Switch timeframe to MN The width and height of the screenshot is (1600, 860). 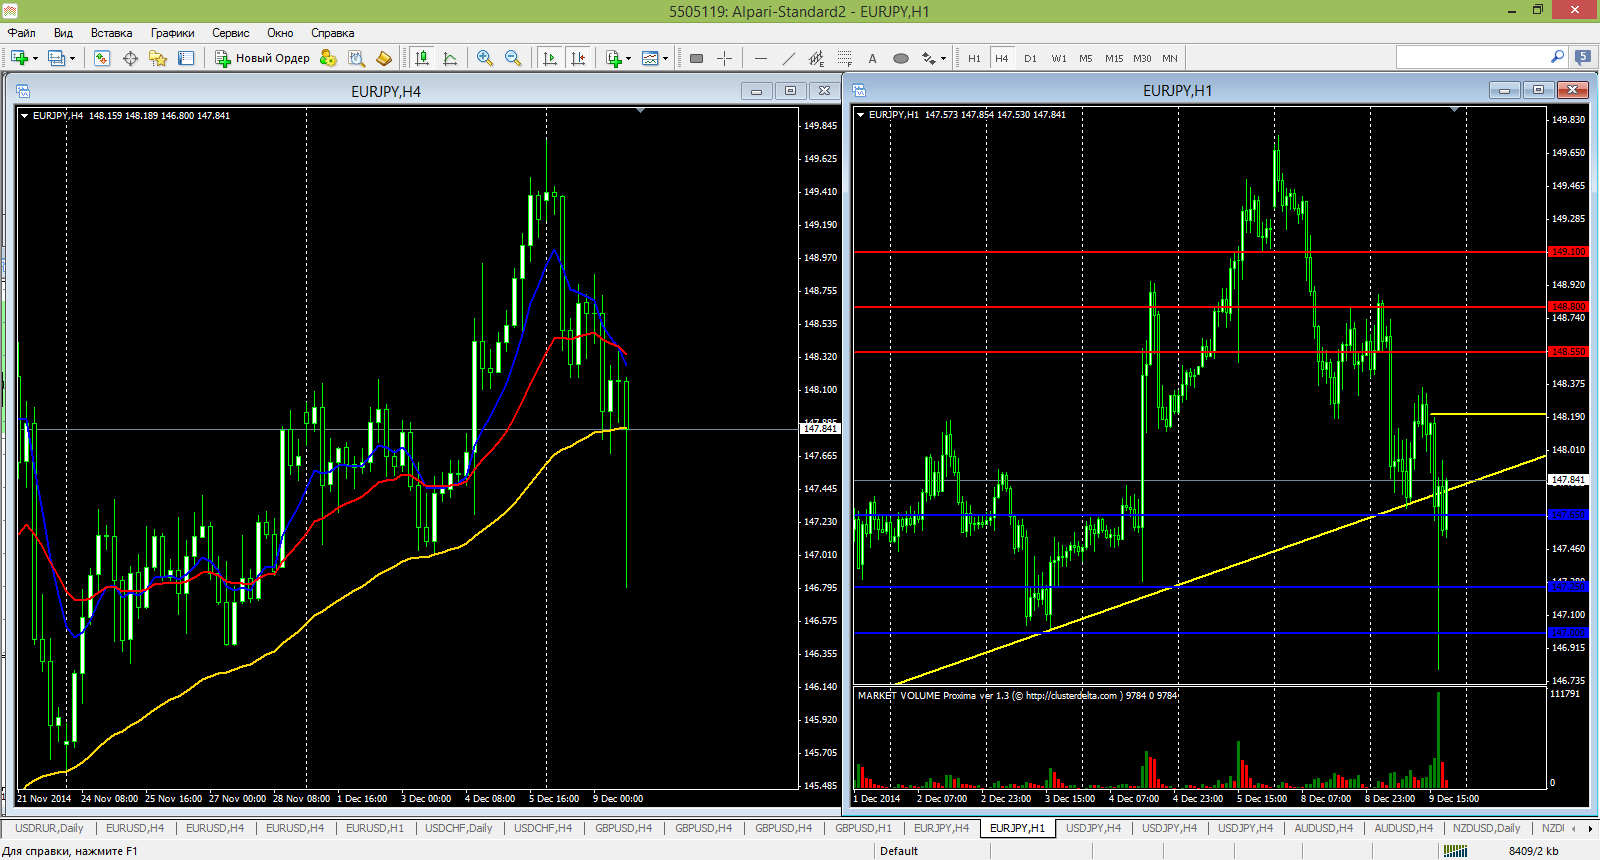[1170, 58]
